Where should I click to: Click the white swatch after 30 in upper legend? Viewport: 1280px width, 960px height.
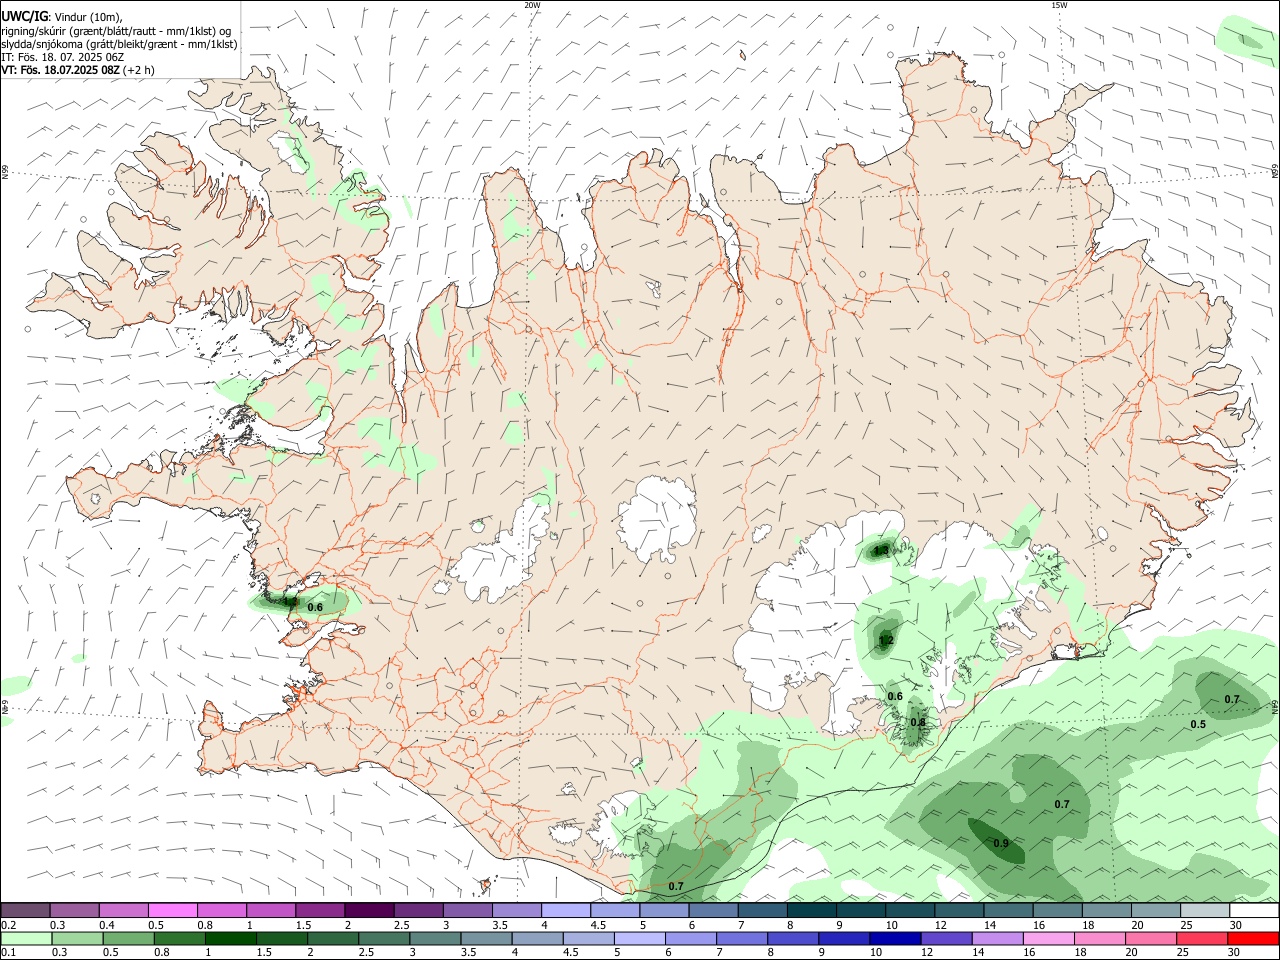(1254, 910)
